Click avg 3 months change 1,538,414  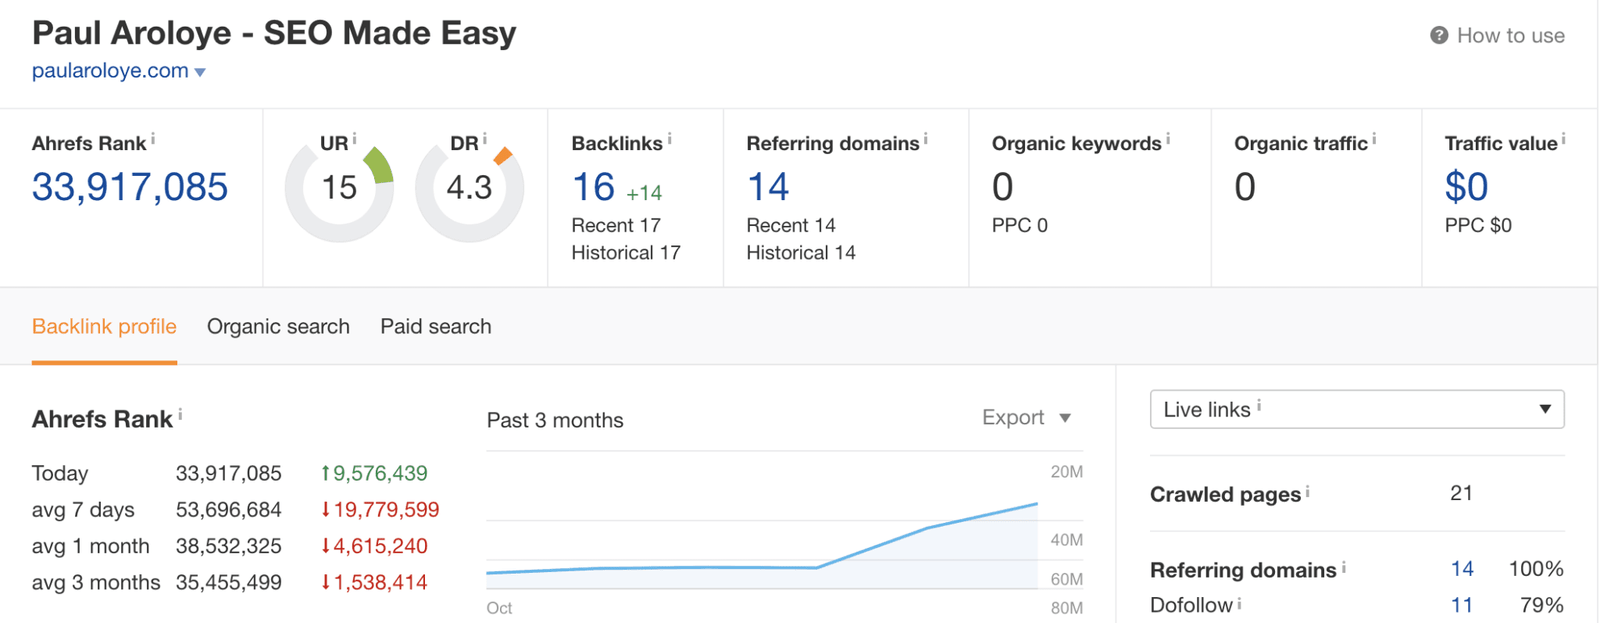point(374,582)
